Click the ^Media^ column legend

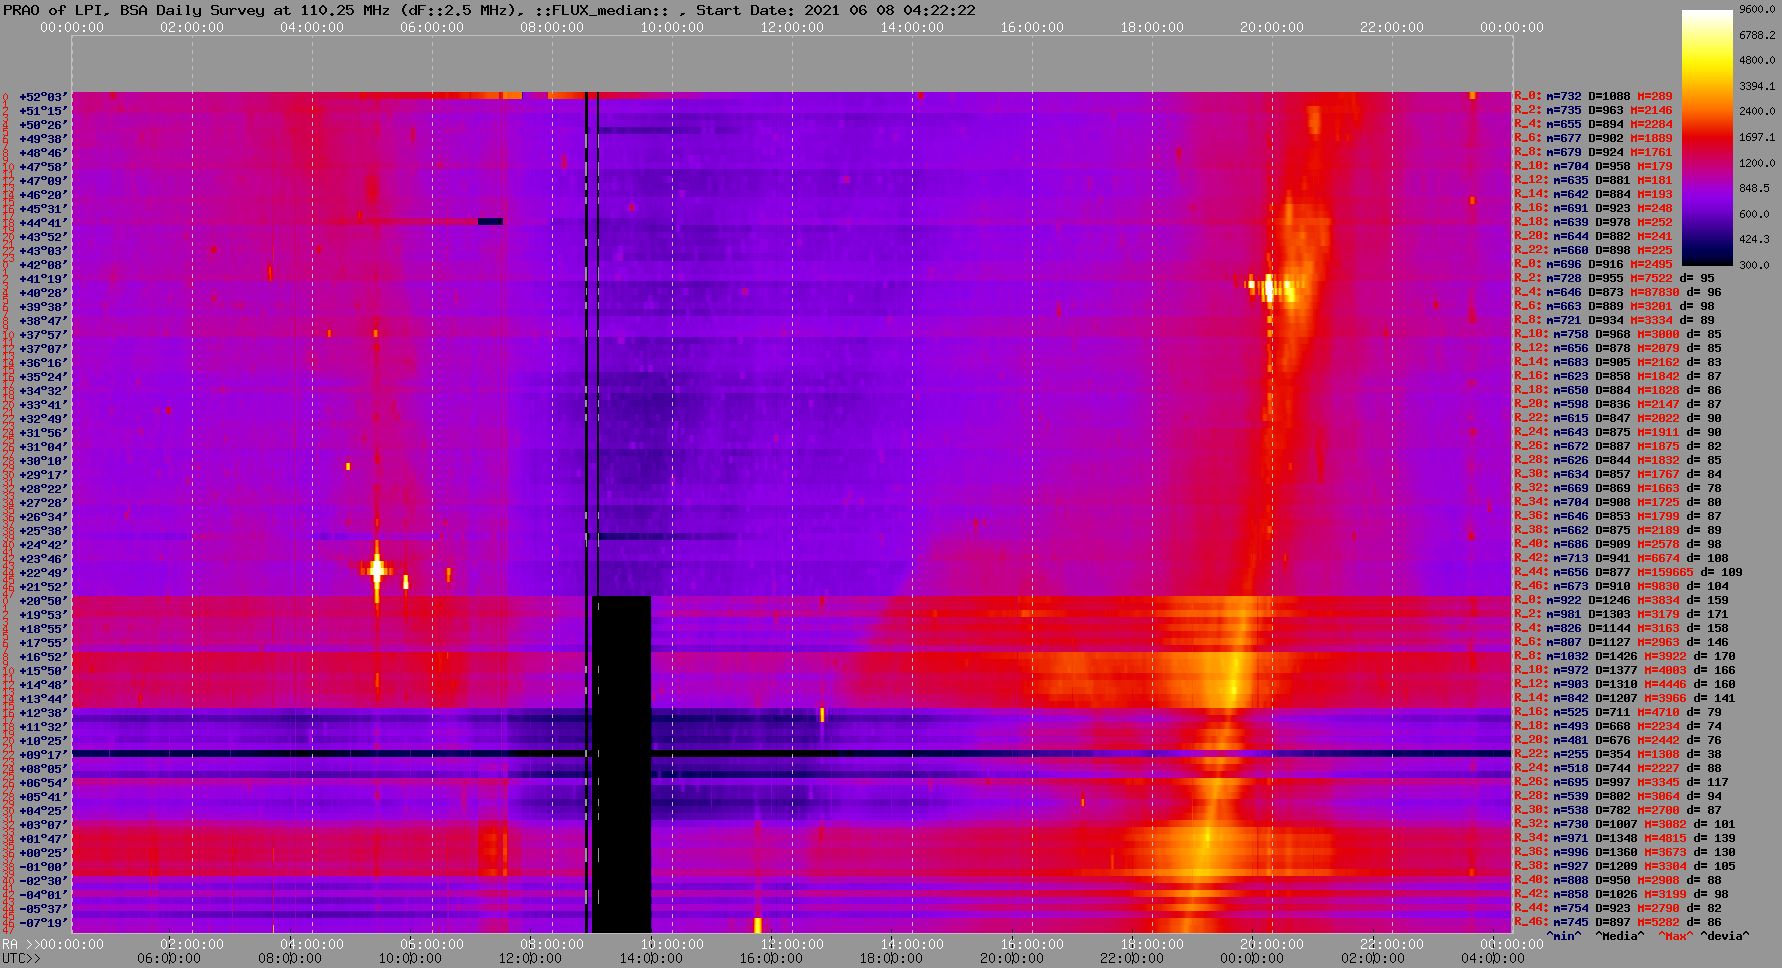(1620, 937)
